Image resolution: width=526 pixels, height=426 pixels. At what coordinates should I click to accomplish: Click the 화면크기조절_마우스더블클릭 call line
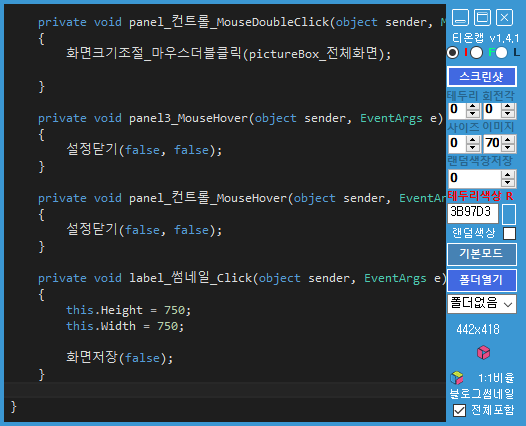pyautogui.click(x=228, y=54)
